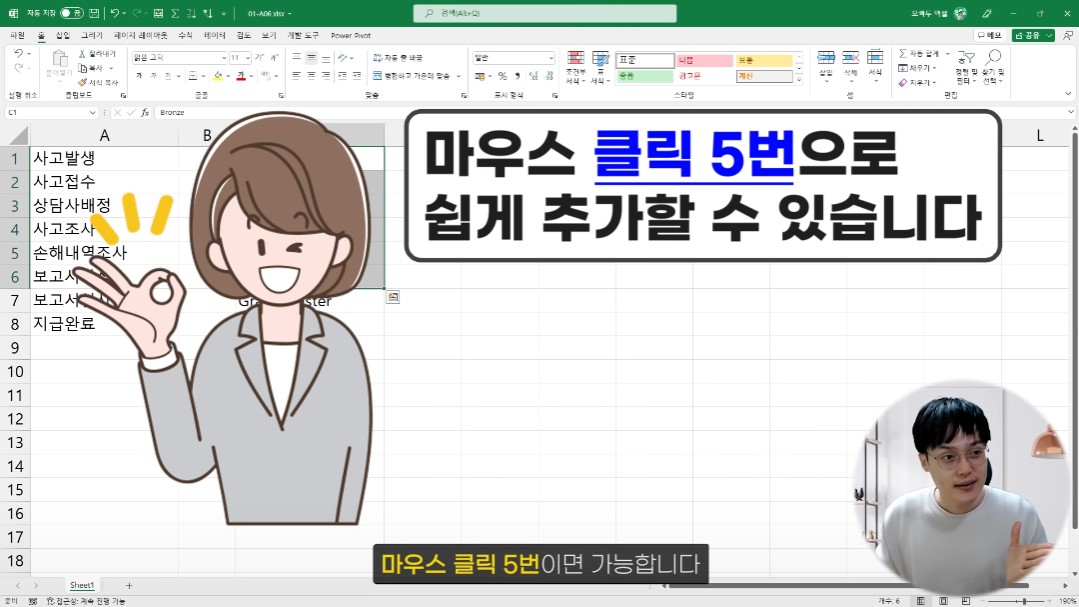1079x607 pixels.
Task: Click the Insert Cells icon
Action: point(825,58)
